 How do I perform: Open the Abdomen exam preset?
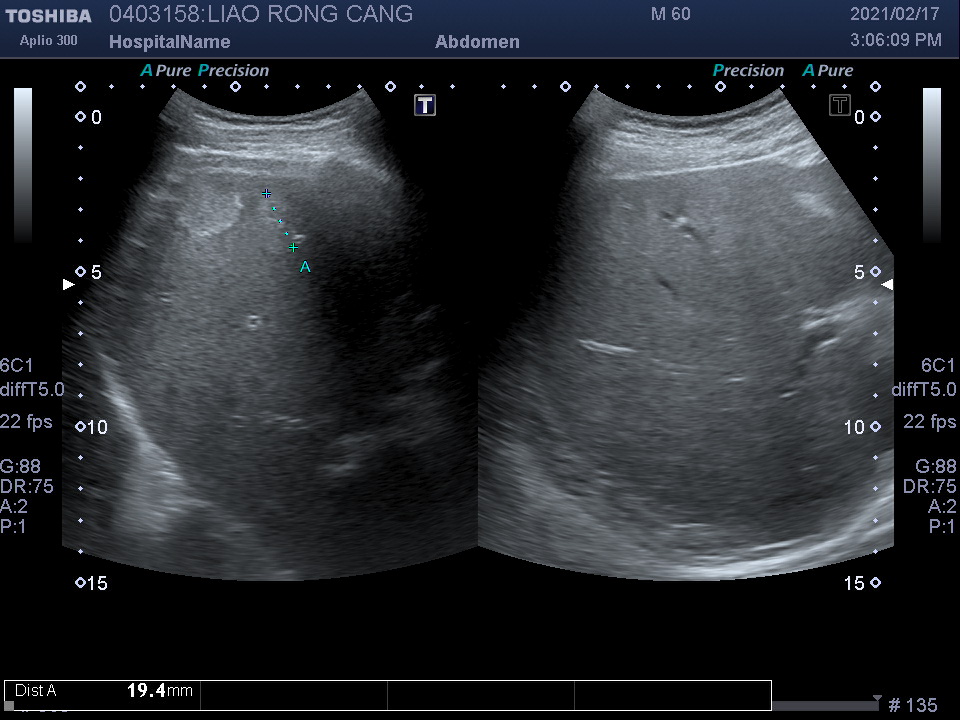click(477, 42)
